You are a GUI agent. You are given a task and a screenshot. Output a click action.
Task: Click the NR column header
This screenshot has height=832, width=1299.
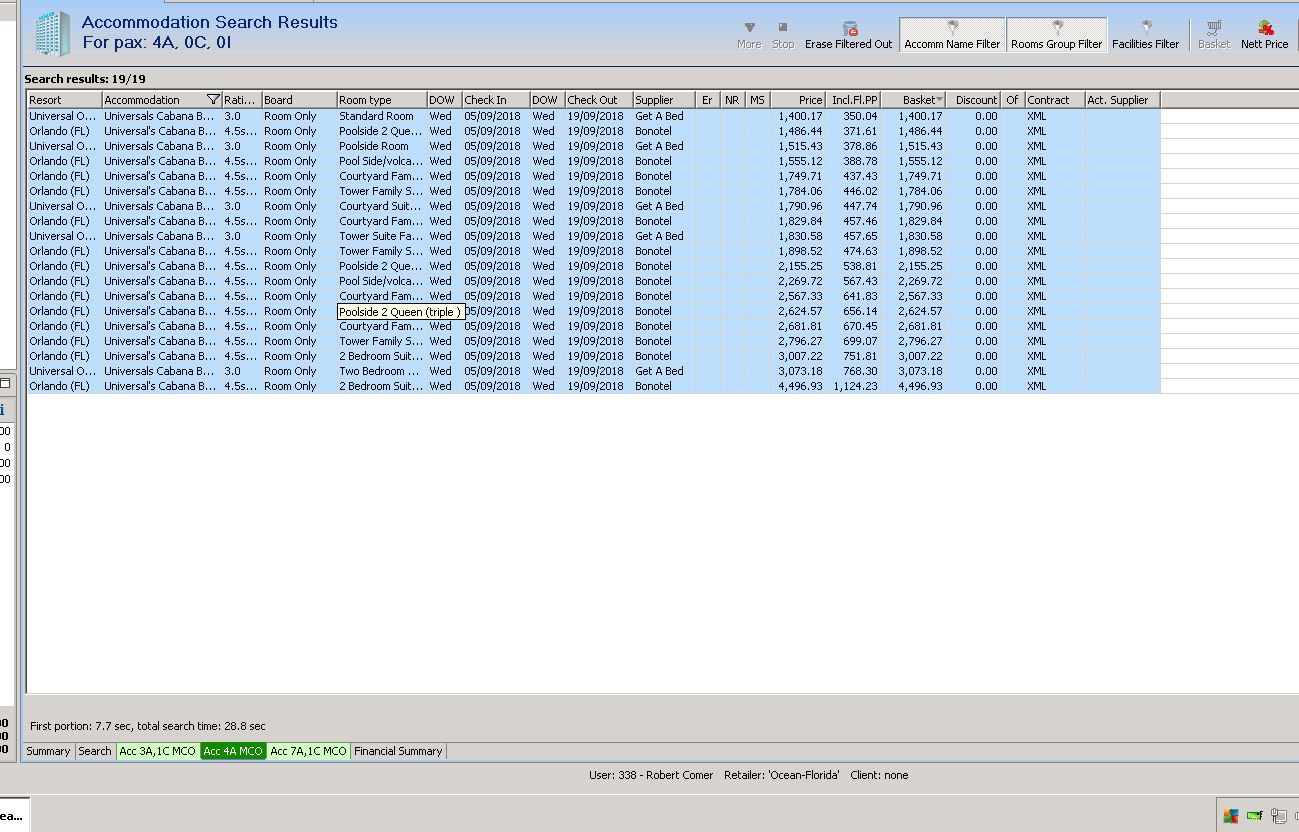point(732,100)
